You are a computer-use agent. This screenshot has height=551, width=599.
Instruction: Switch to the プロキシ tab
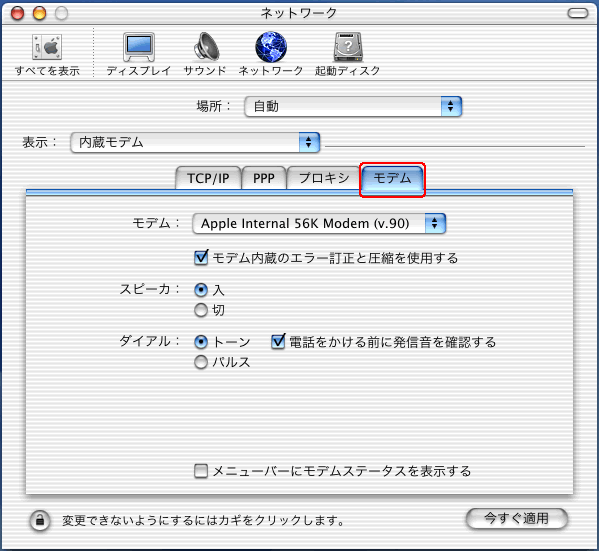[324, 178]
